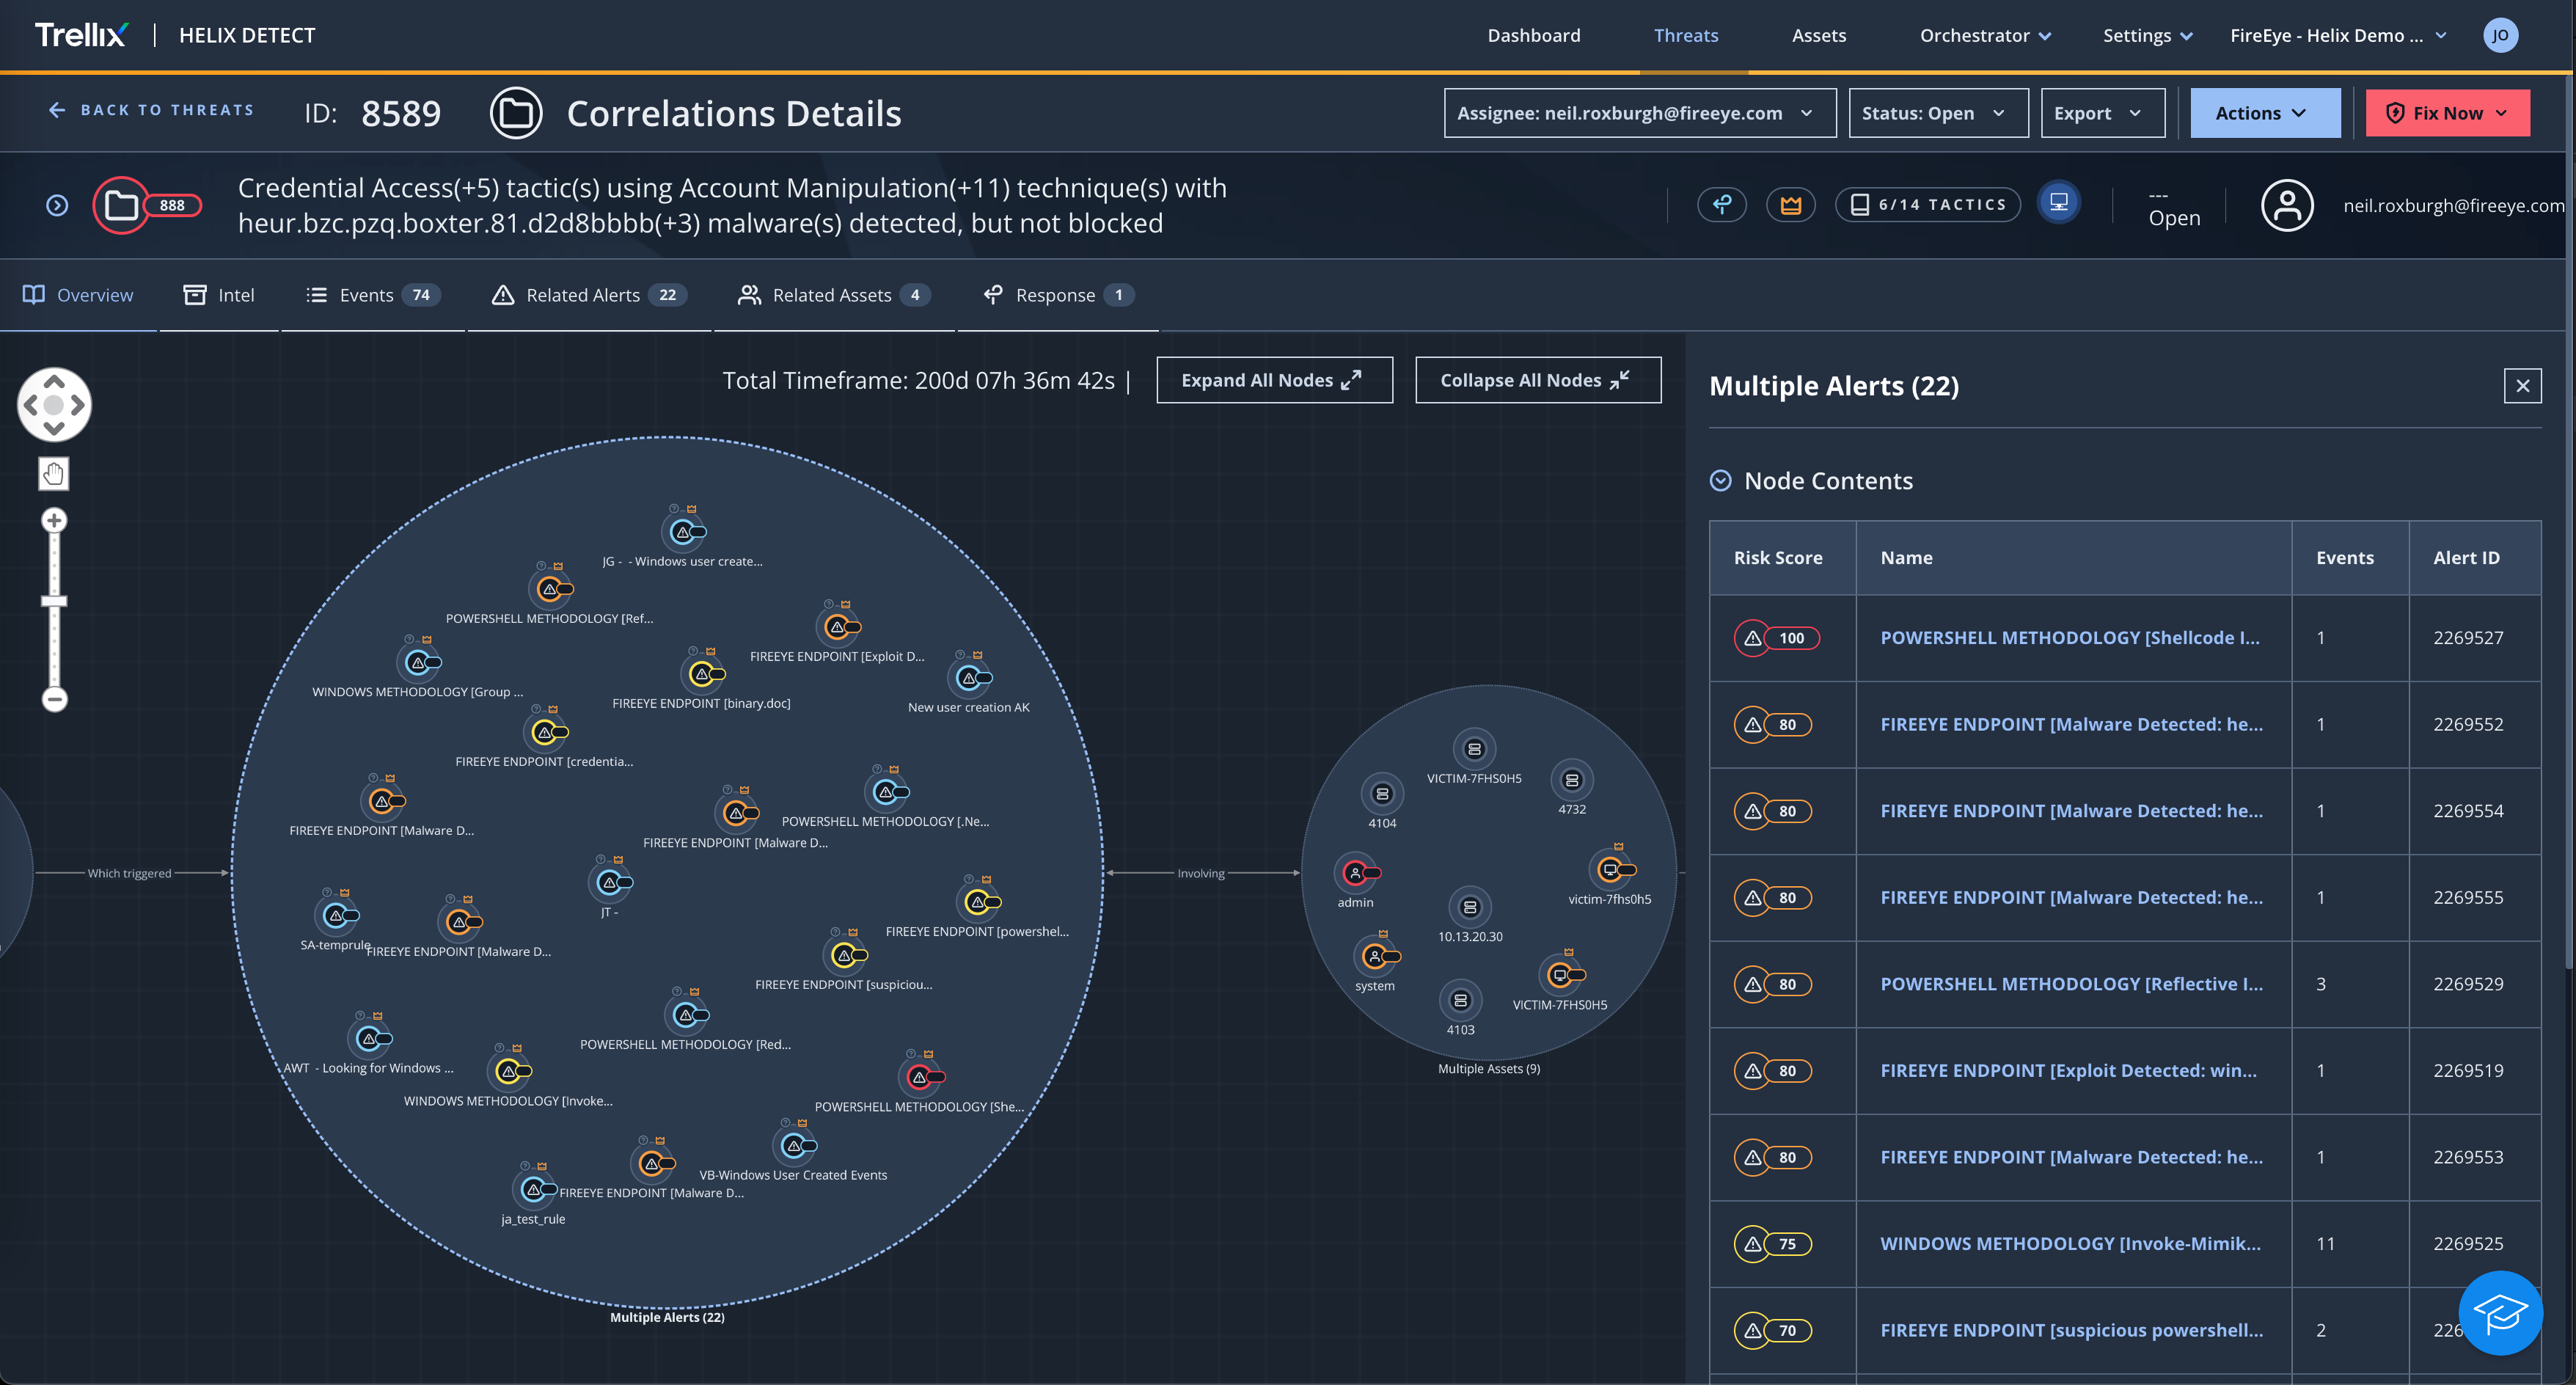
Task: Close the Multiple Alerts panel
Action: [x=2522, y=386]
